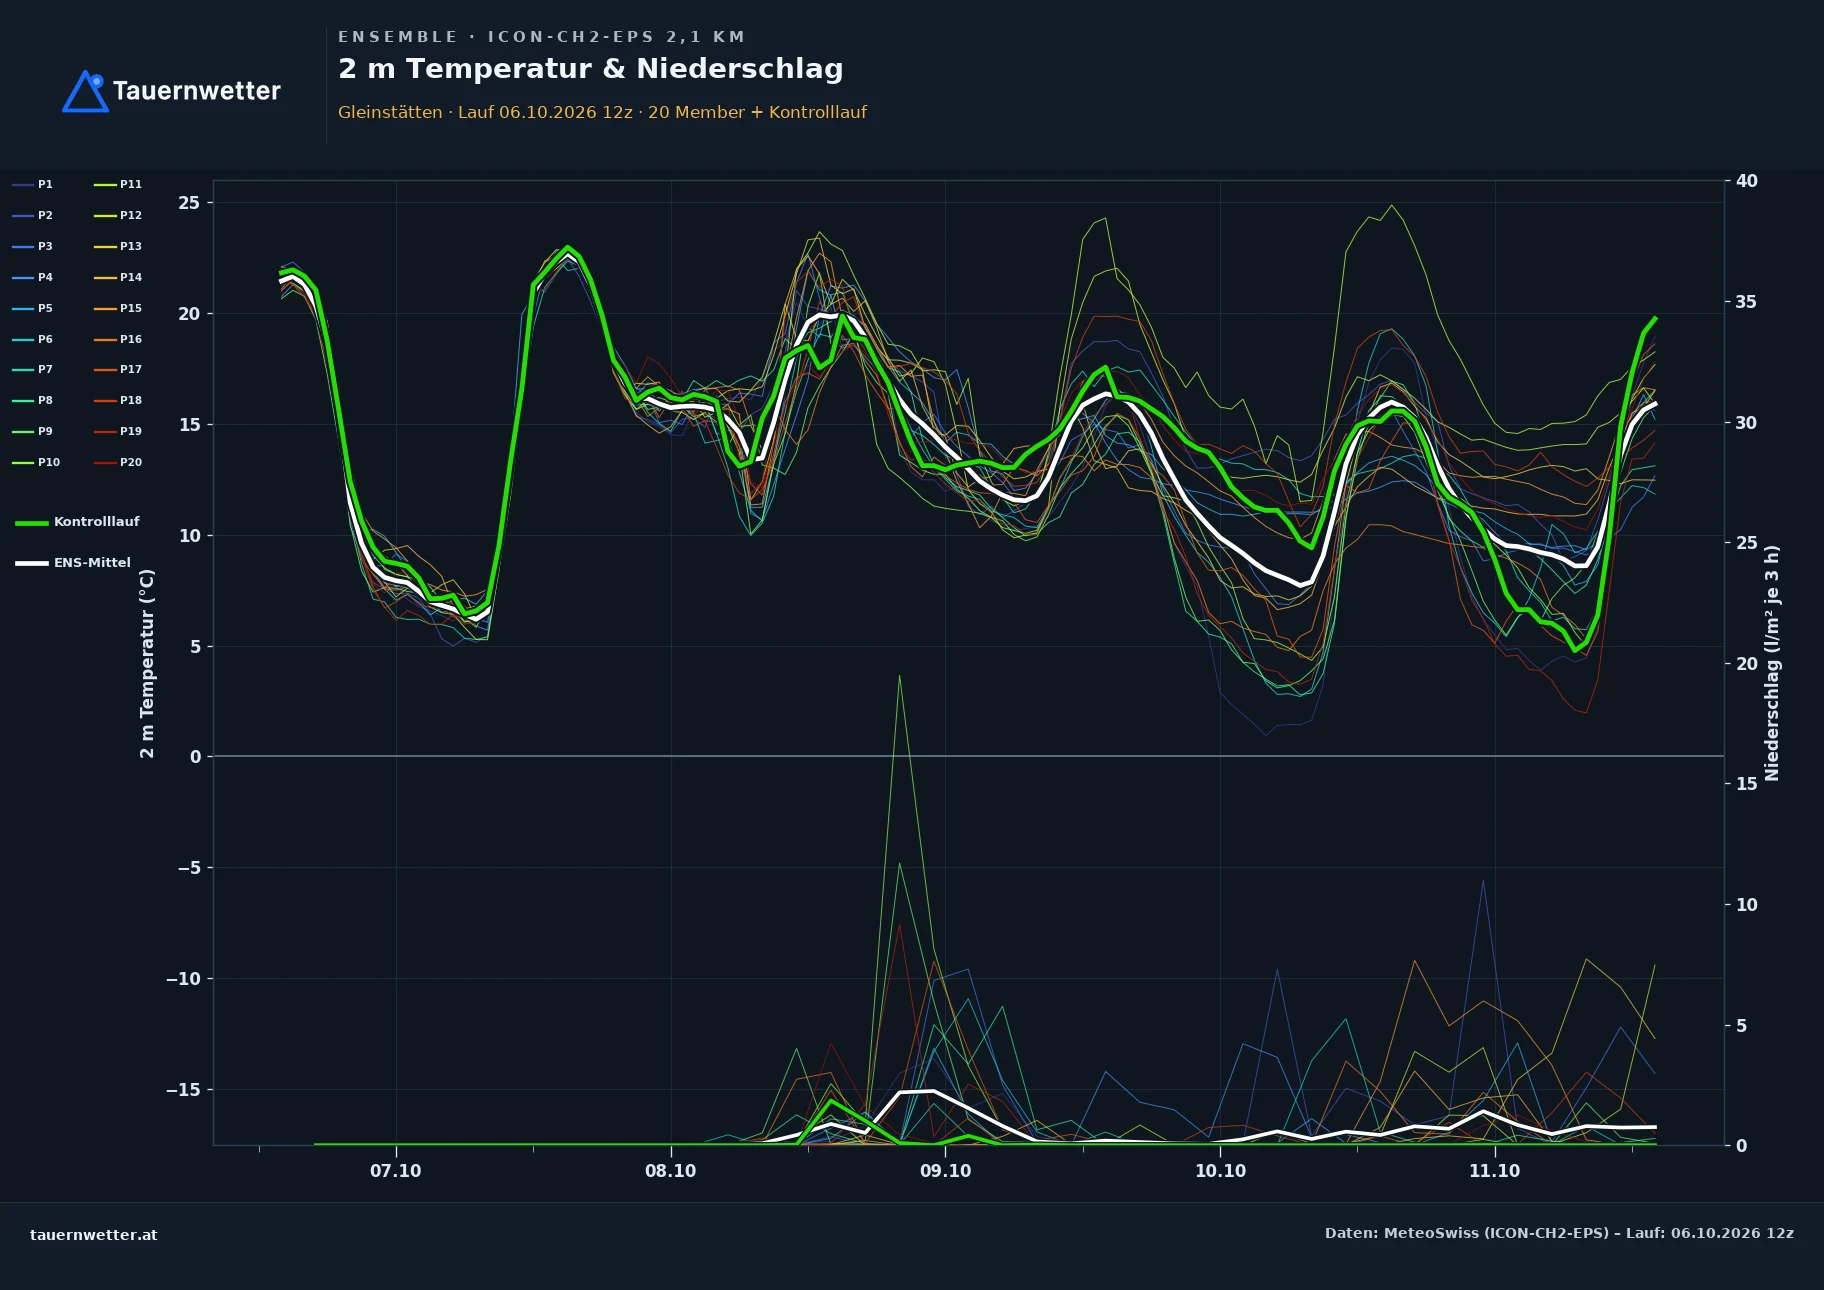Click the P5 legend color line
Viewport: 1824px width, 1290px height.
pos(23,308)
